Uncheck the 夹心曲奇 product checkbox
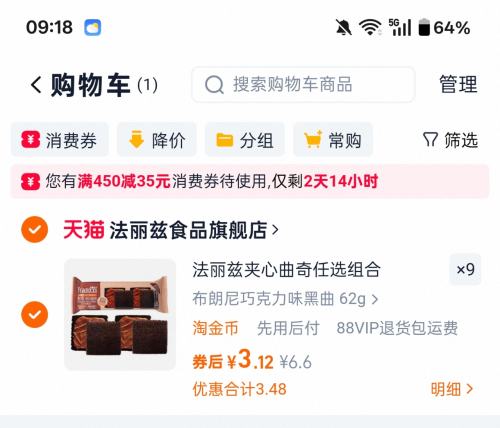Screen dimensions: 500x428 pos(35,314)
